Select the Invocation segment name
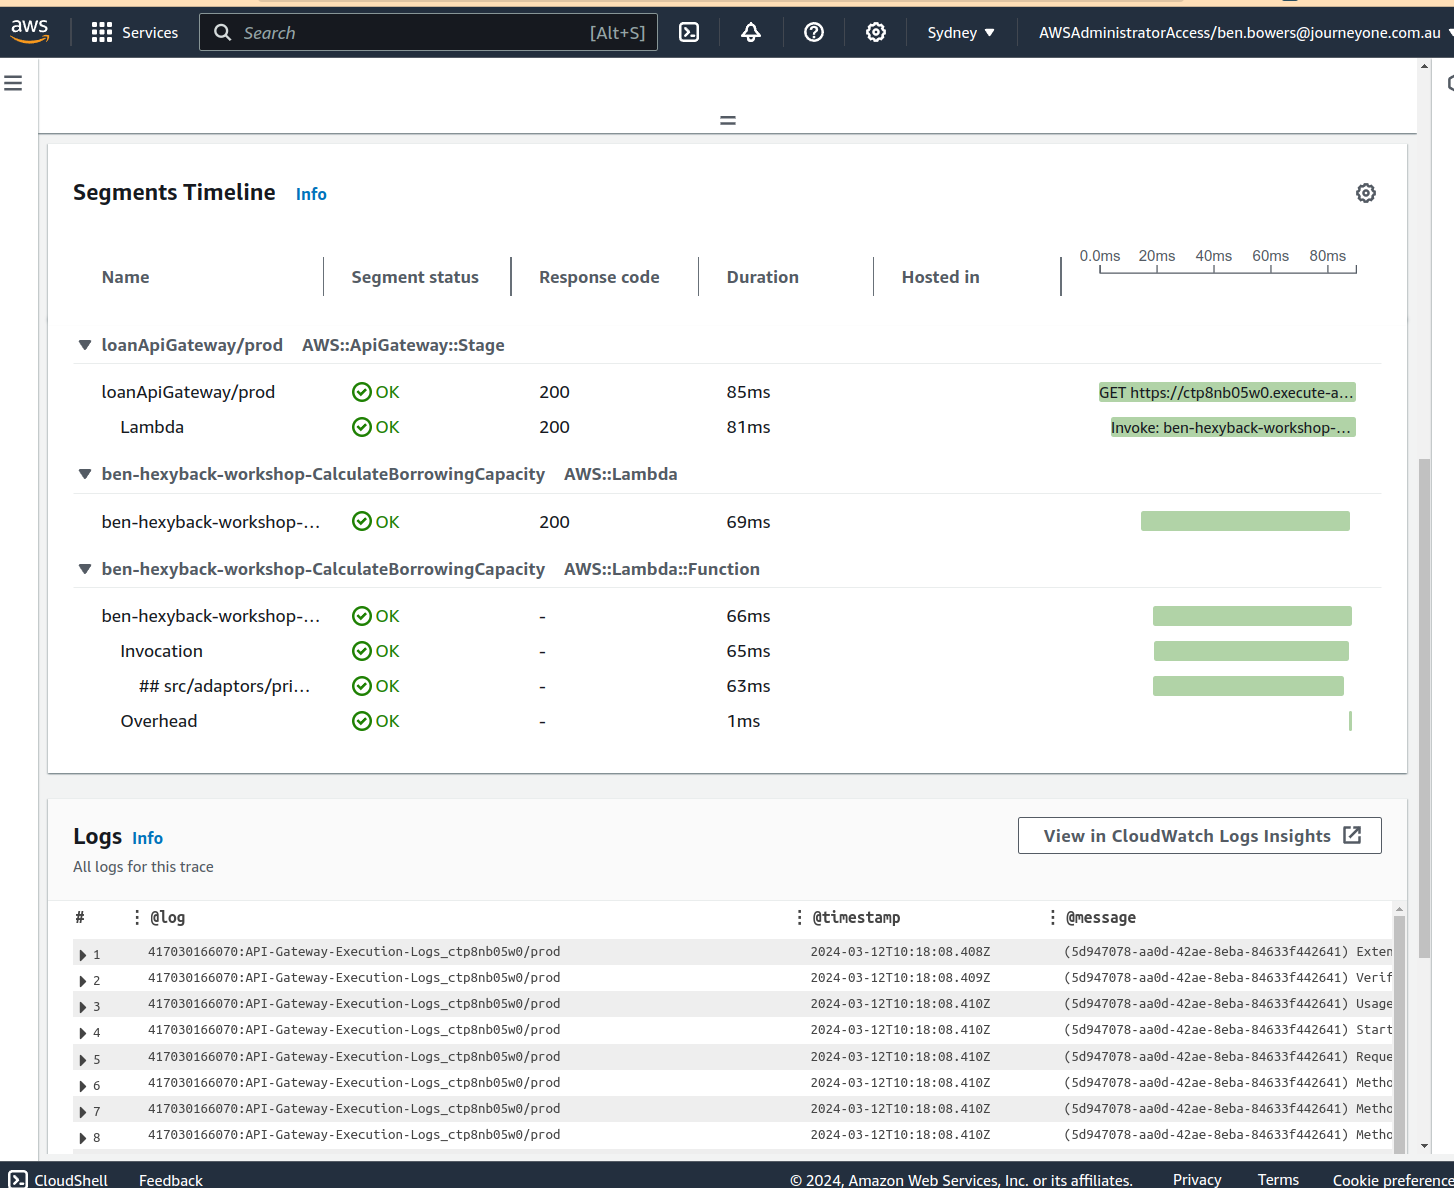The image size is (1454, 1188). pyautogui.click(x=161, y=651)
